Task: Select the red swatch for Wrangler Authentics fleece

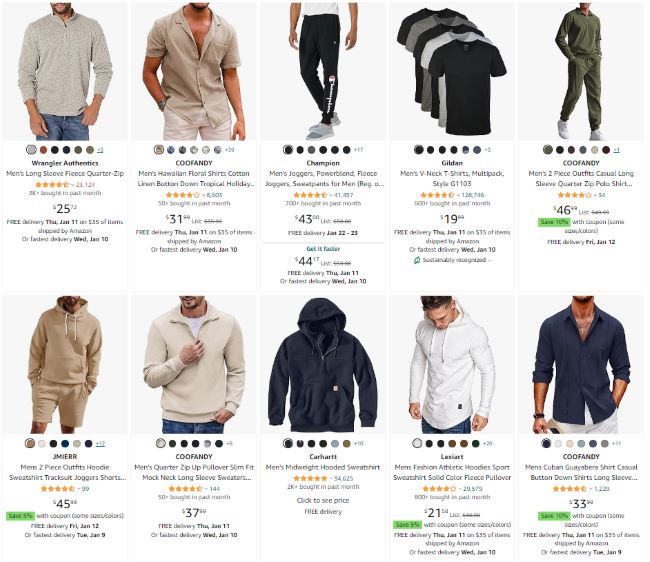Action: point(43,150)
